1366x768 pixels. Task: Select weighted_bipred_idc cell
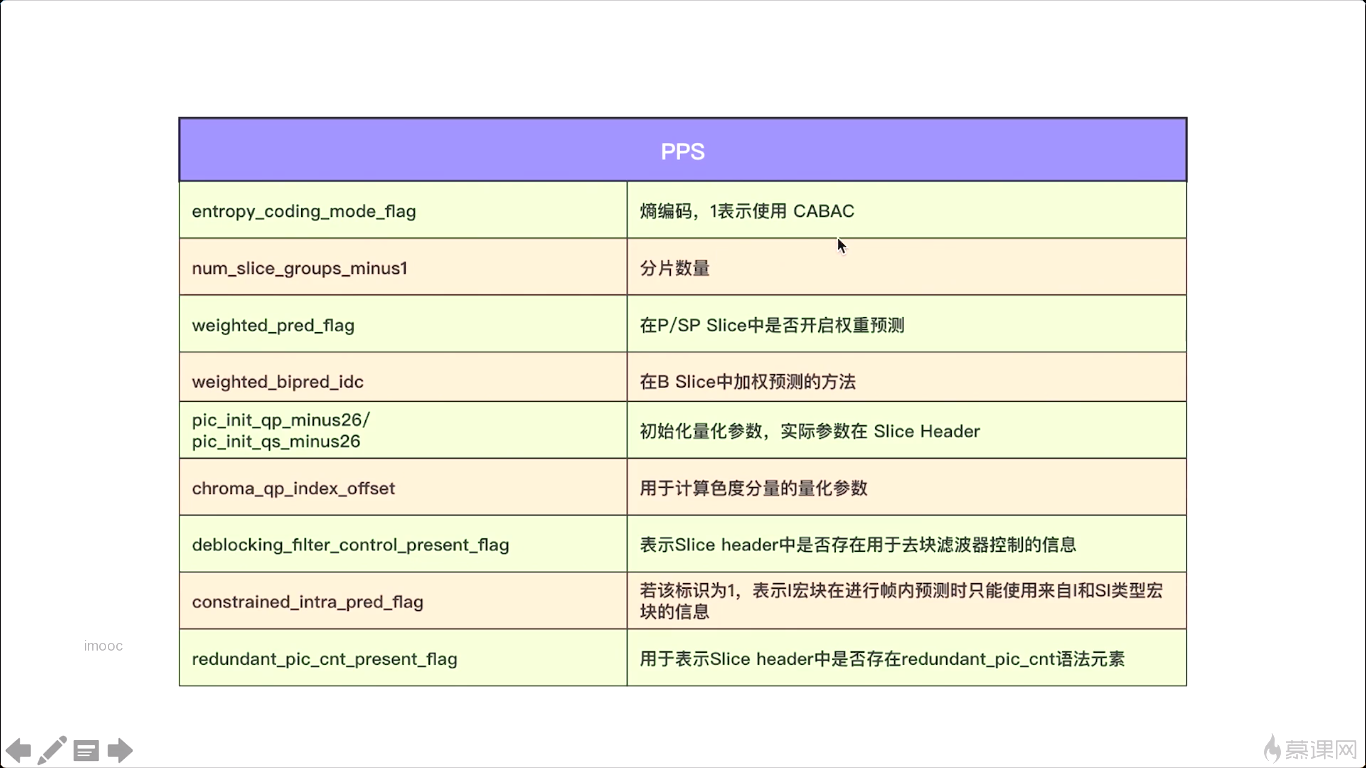point(403,378)
